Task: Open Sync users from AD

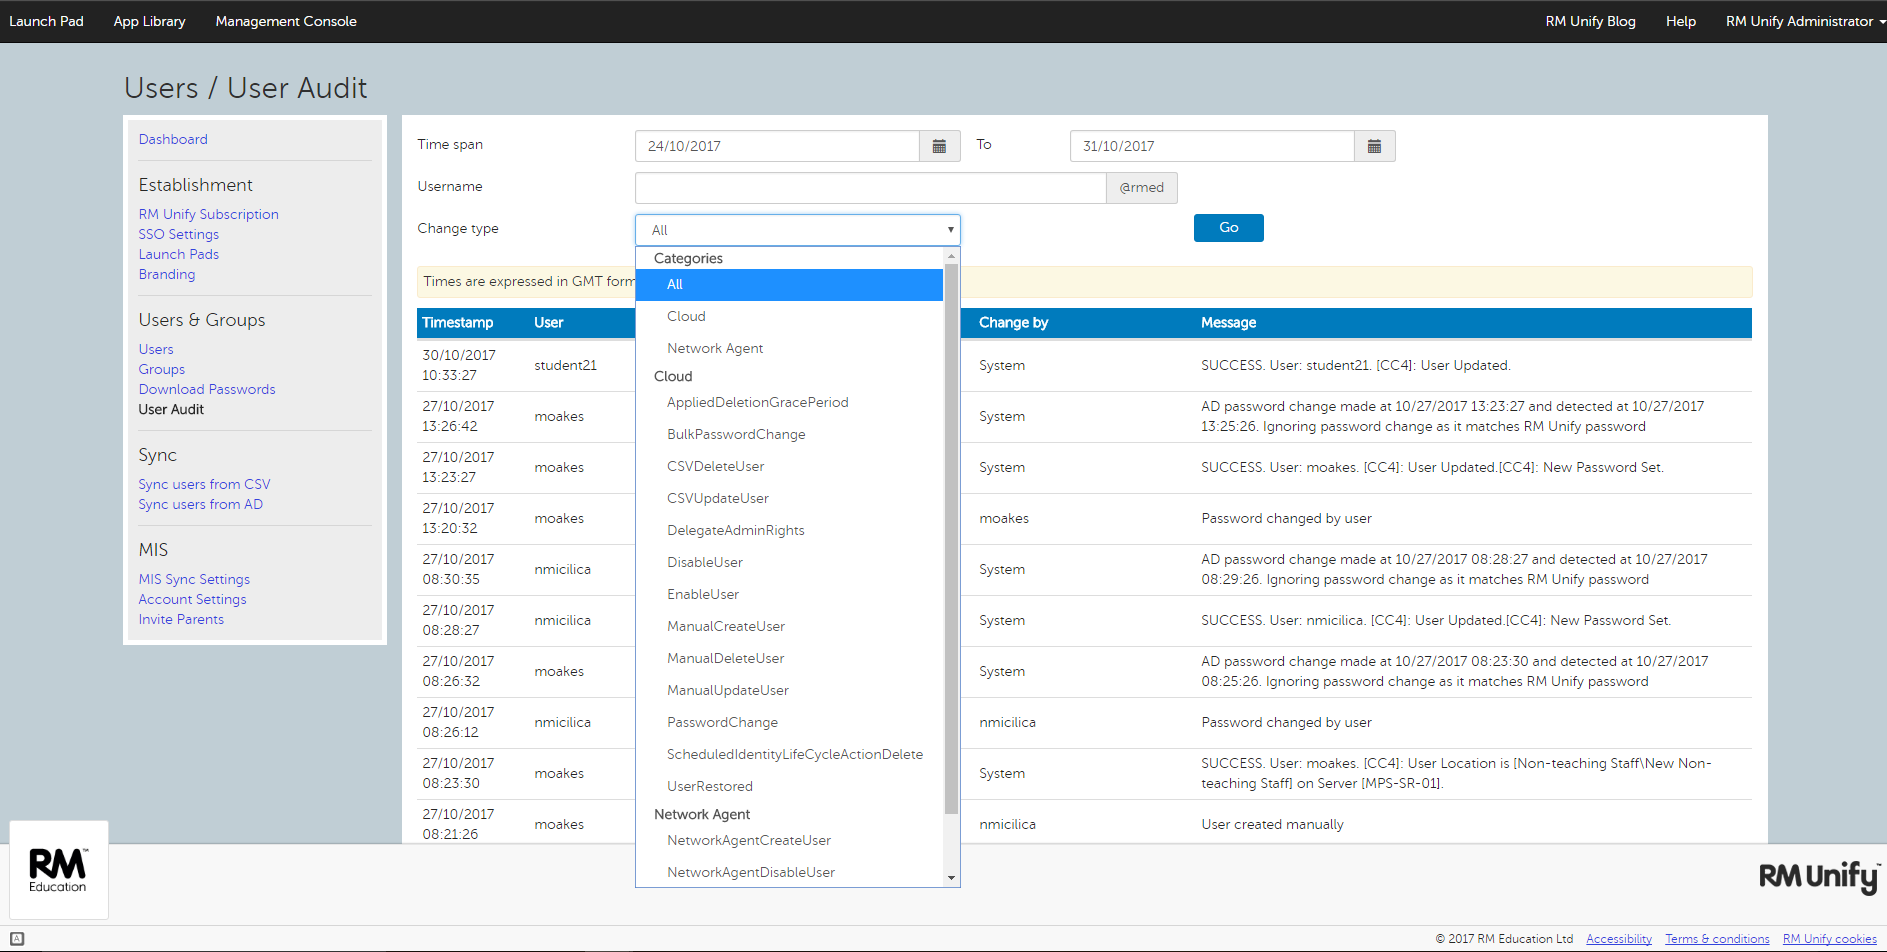Action: pyautogui.click(x=200, y=504)
